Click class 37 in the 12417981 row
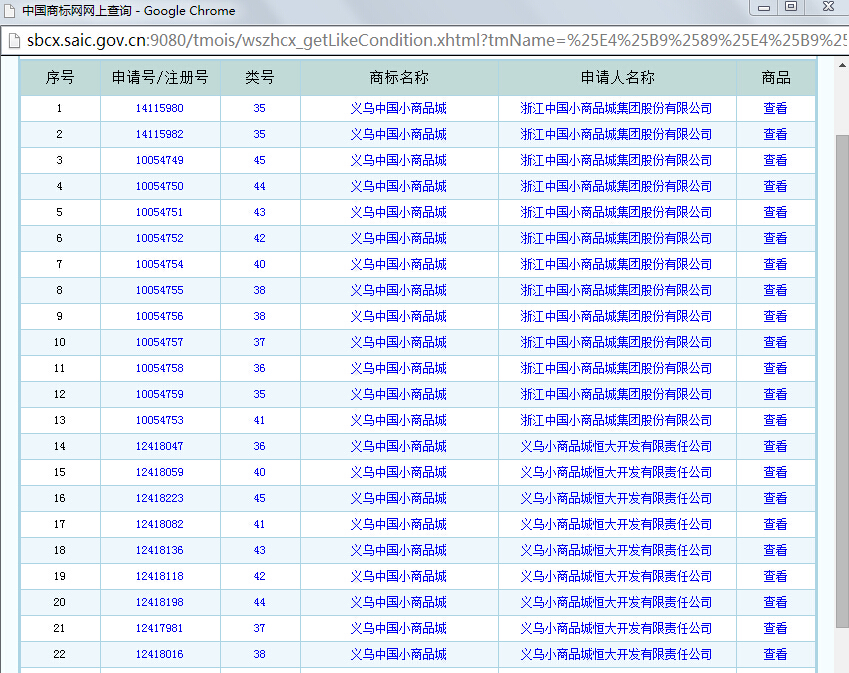Image resolution: width=849 pixels, height=673 pixels. pyautogui.click(x=259, y=628)
